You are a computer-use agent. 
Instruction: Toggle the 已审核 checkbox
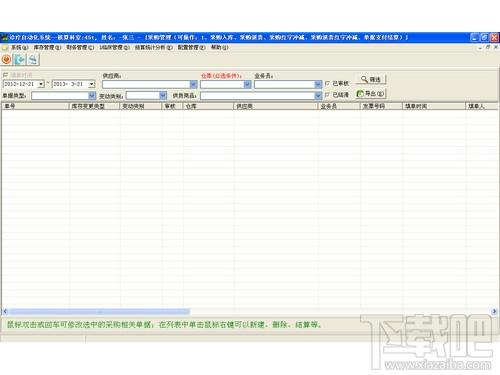click(327, 83)
